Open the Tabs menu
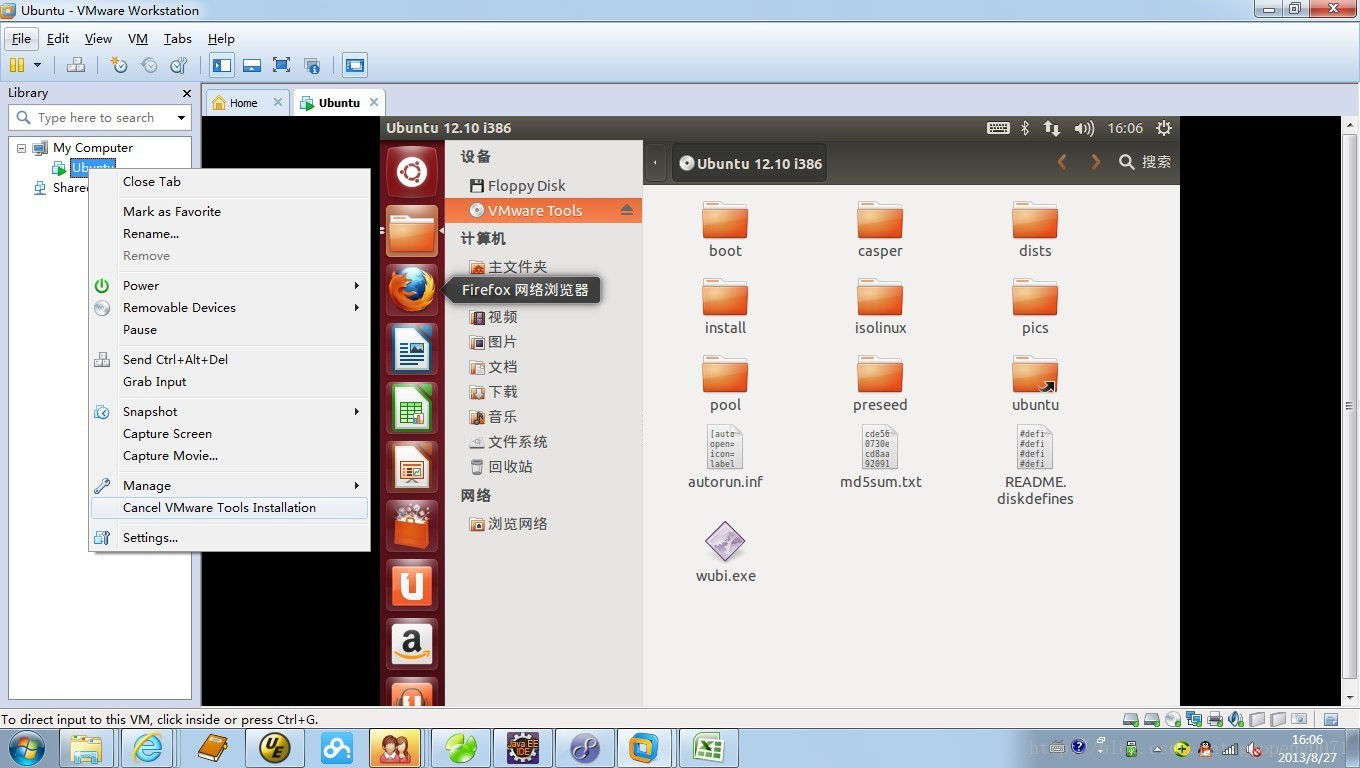The width and height of the screenshot is (1360, 768). click(x=178, y=38)
